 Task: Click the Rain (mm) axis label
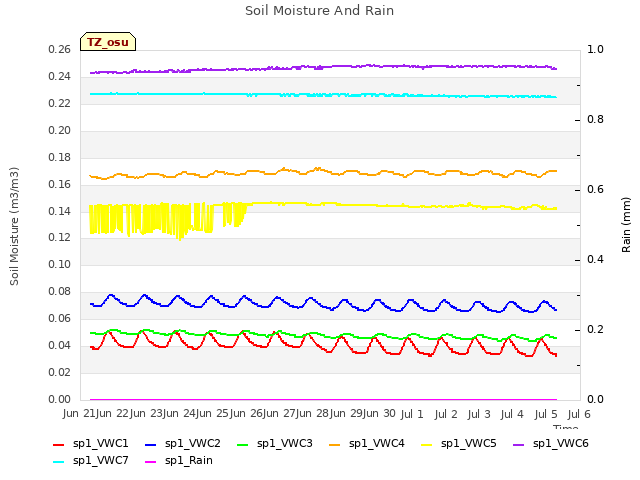pos(626,225)
